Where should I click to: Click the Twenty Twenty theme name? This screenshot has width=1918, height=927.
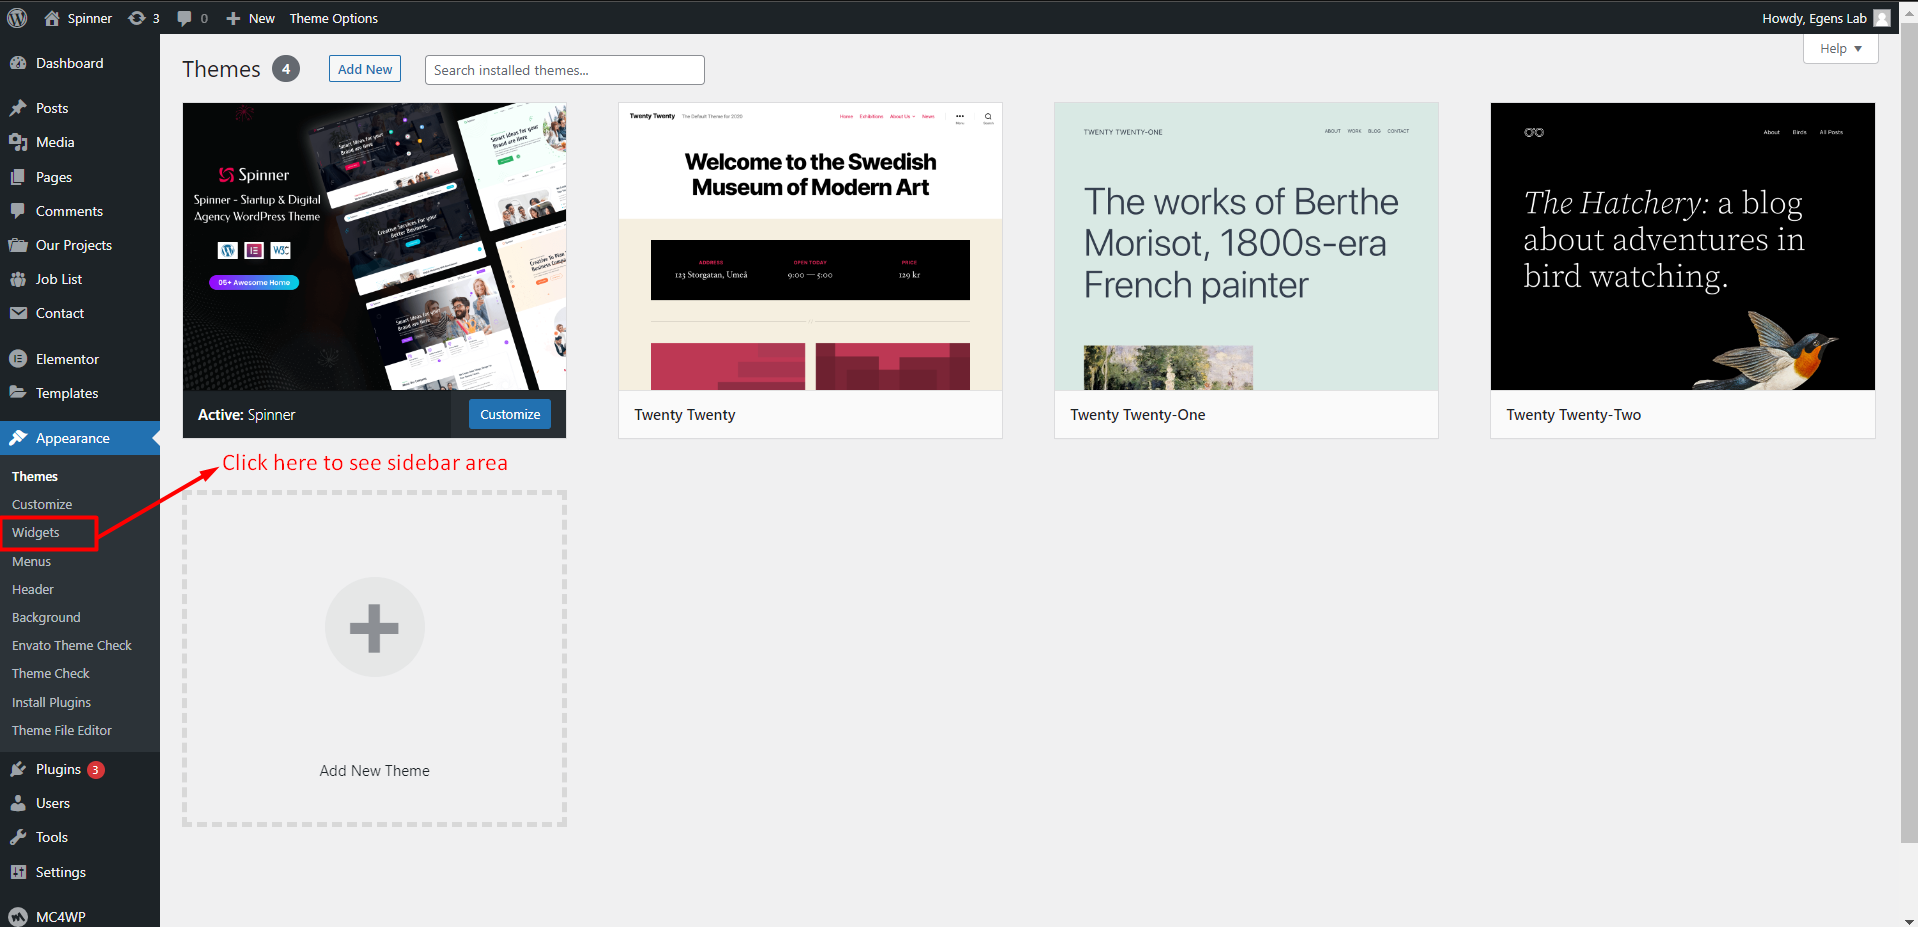click(x=685, y=415)
